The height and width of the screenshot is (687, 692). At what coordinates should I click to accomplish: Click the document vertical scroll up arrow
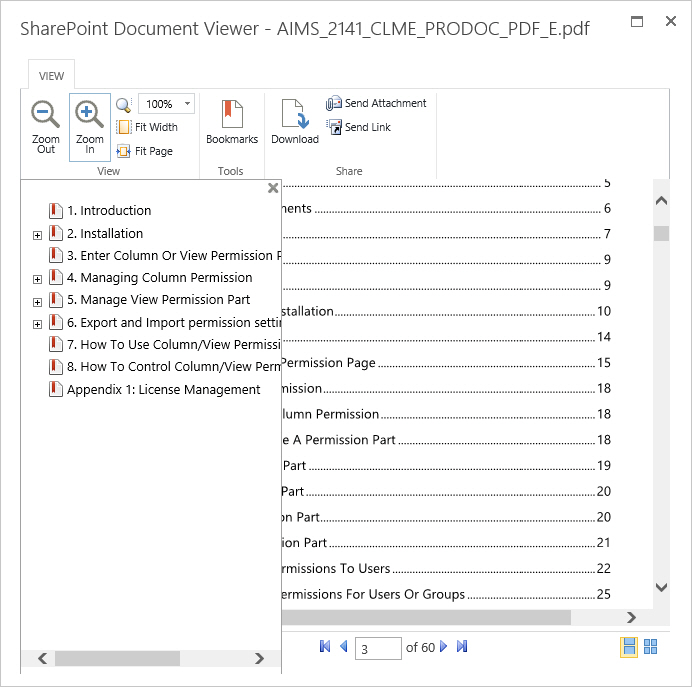pyautogui.click(x=661, y=201)
